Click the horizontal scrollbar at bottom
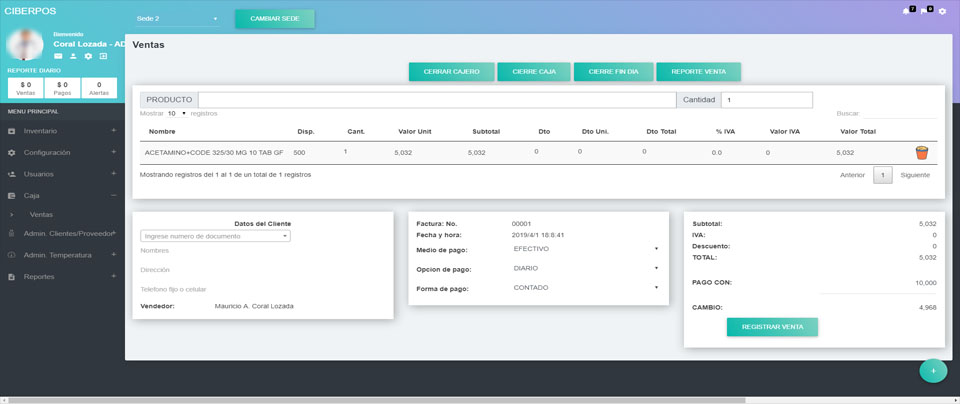960x404 pixels. coord(377,400)
